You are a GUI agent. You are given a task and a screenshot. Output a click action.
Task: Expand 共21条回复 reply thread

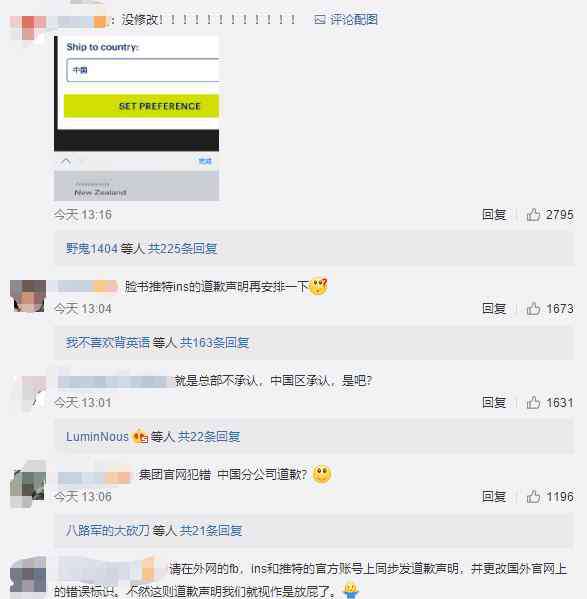[211, 531]
